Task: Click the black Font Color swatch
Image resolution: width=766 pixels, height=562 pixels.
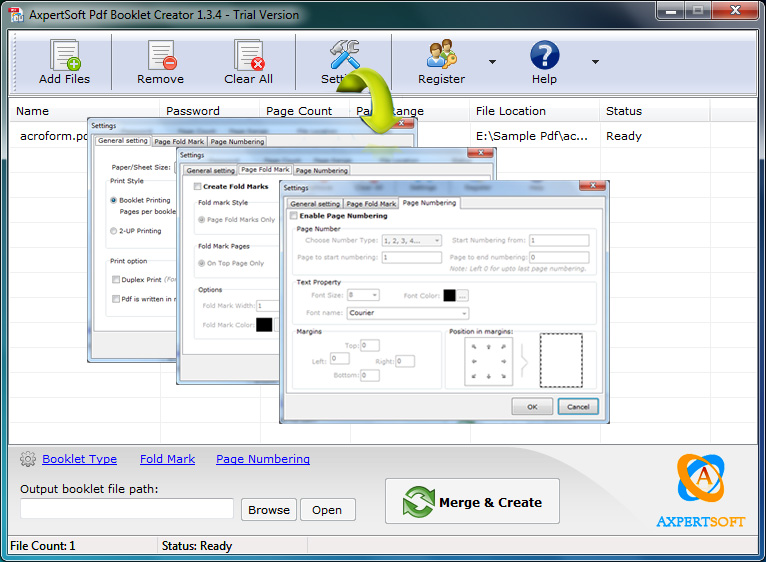Action: click(x=449, y=295)
